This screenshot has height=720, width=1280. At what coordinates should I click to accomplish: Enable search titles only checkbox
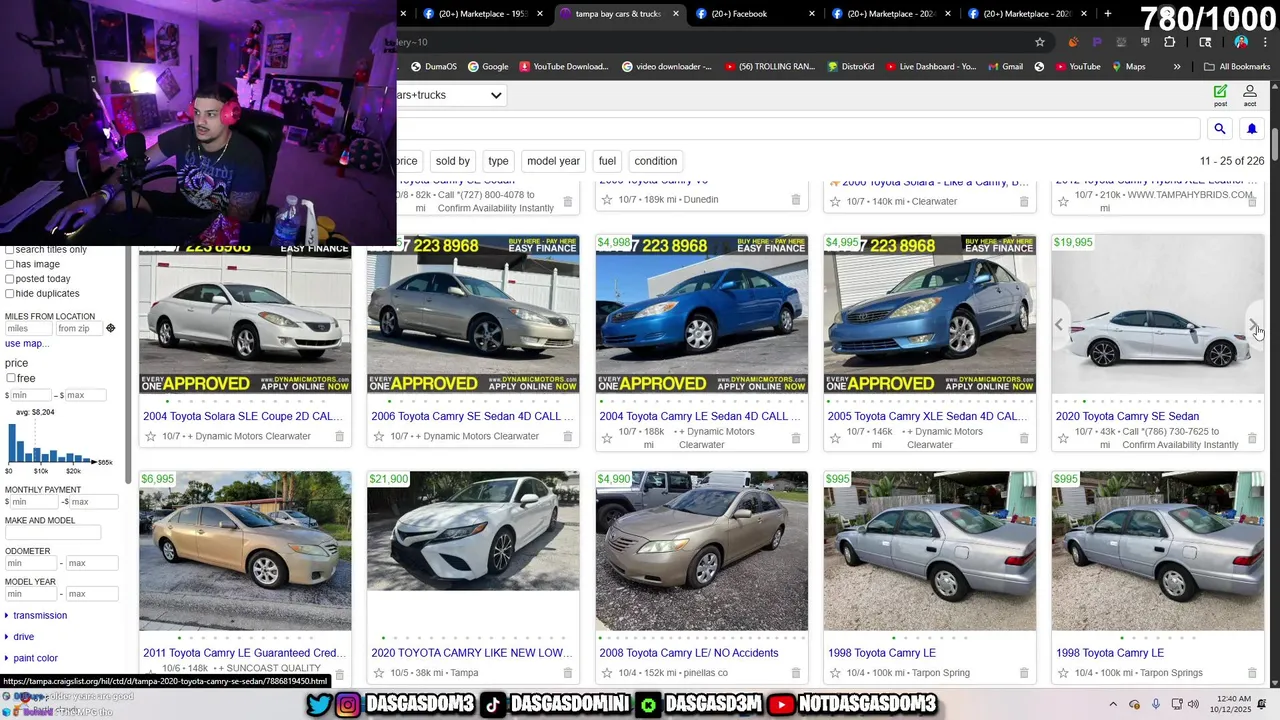[x=9, y=250]
